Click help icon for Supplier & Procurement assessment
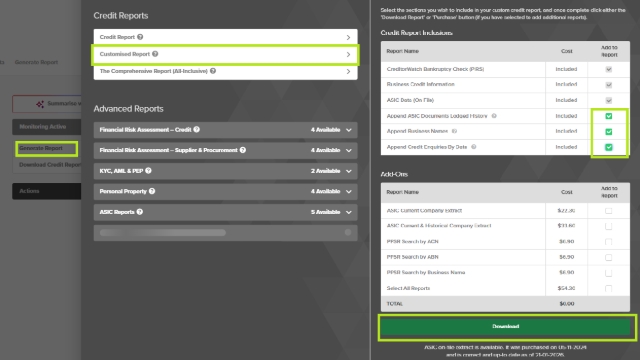This screenshot has width=640, height=360. (242, 150)
